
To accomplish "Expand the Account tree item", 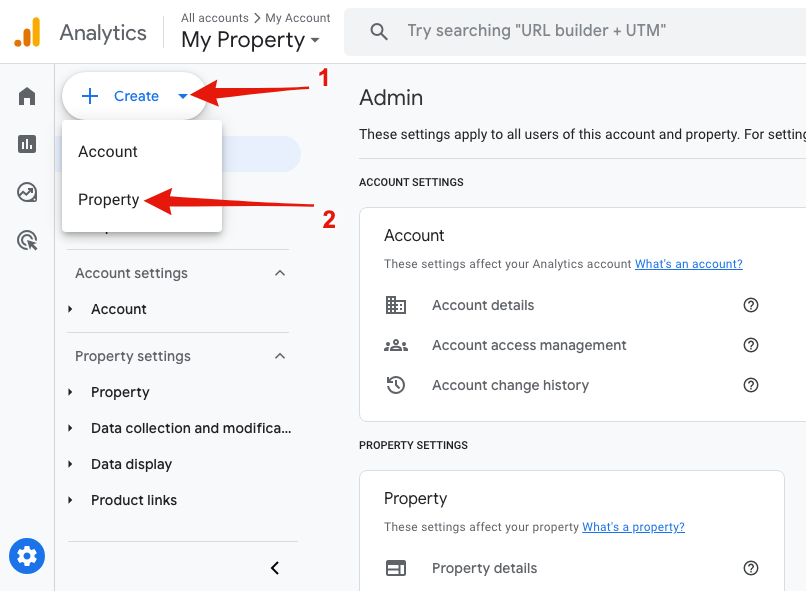I will tap(70, 309).
